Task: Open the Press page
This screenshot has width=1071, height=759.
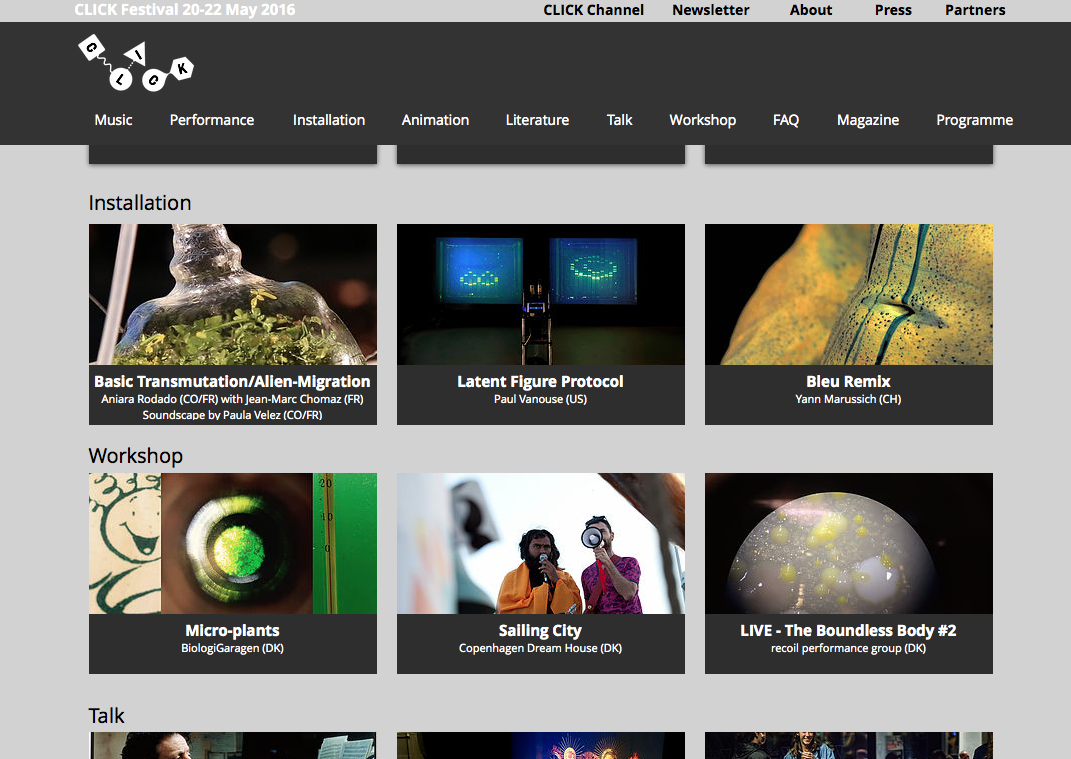Action: (893, 10)
